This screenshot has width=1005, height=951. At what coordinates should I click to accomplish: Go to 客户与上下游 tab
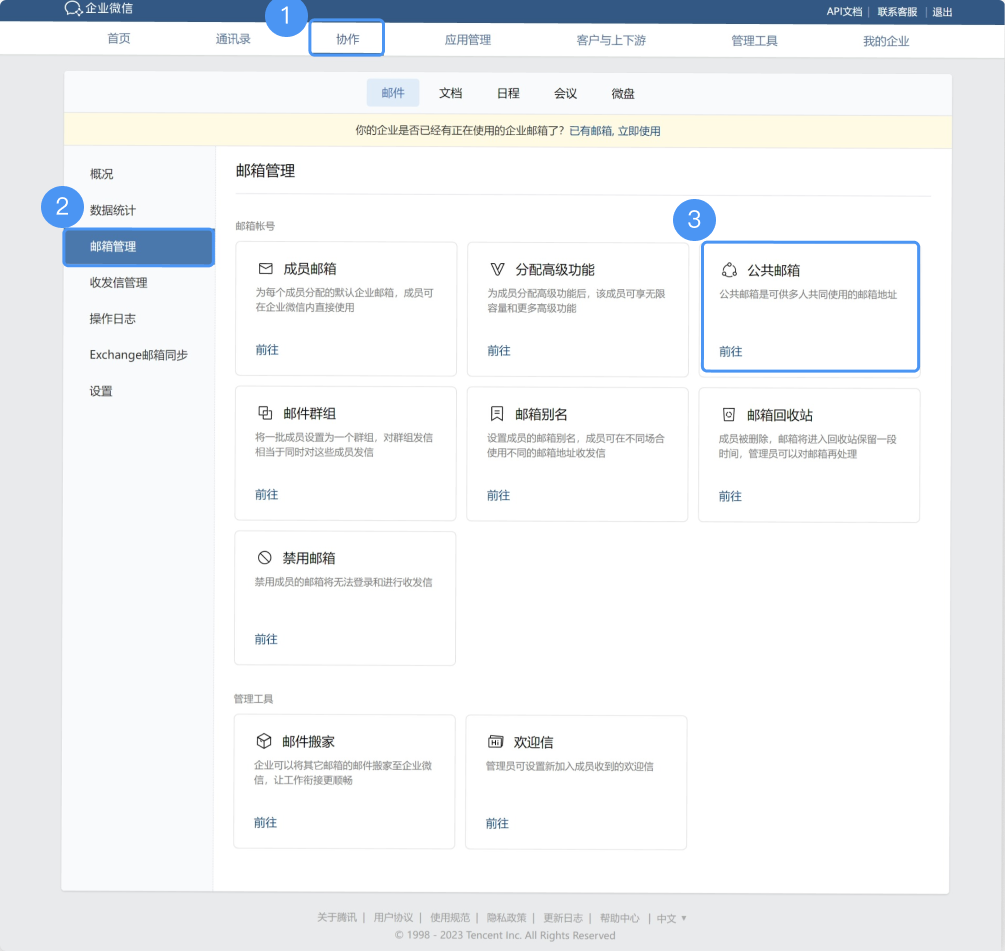coord(611,40)
